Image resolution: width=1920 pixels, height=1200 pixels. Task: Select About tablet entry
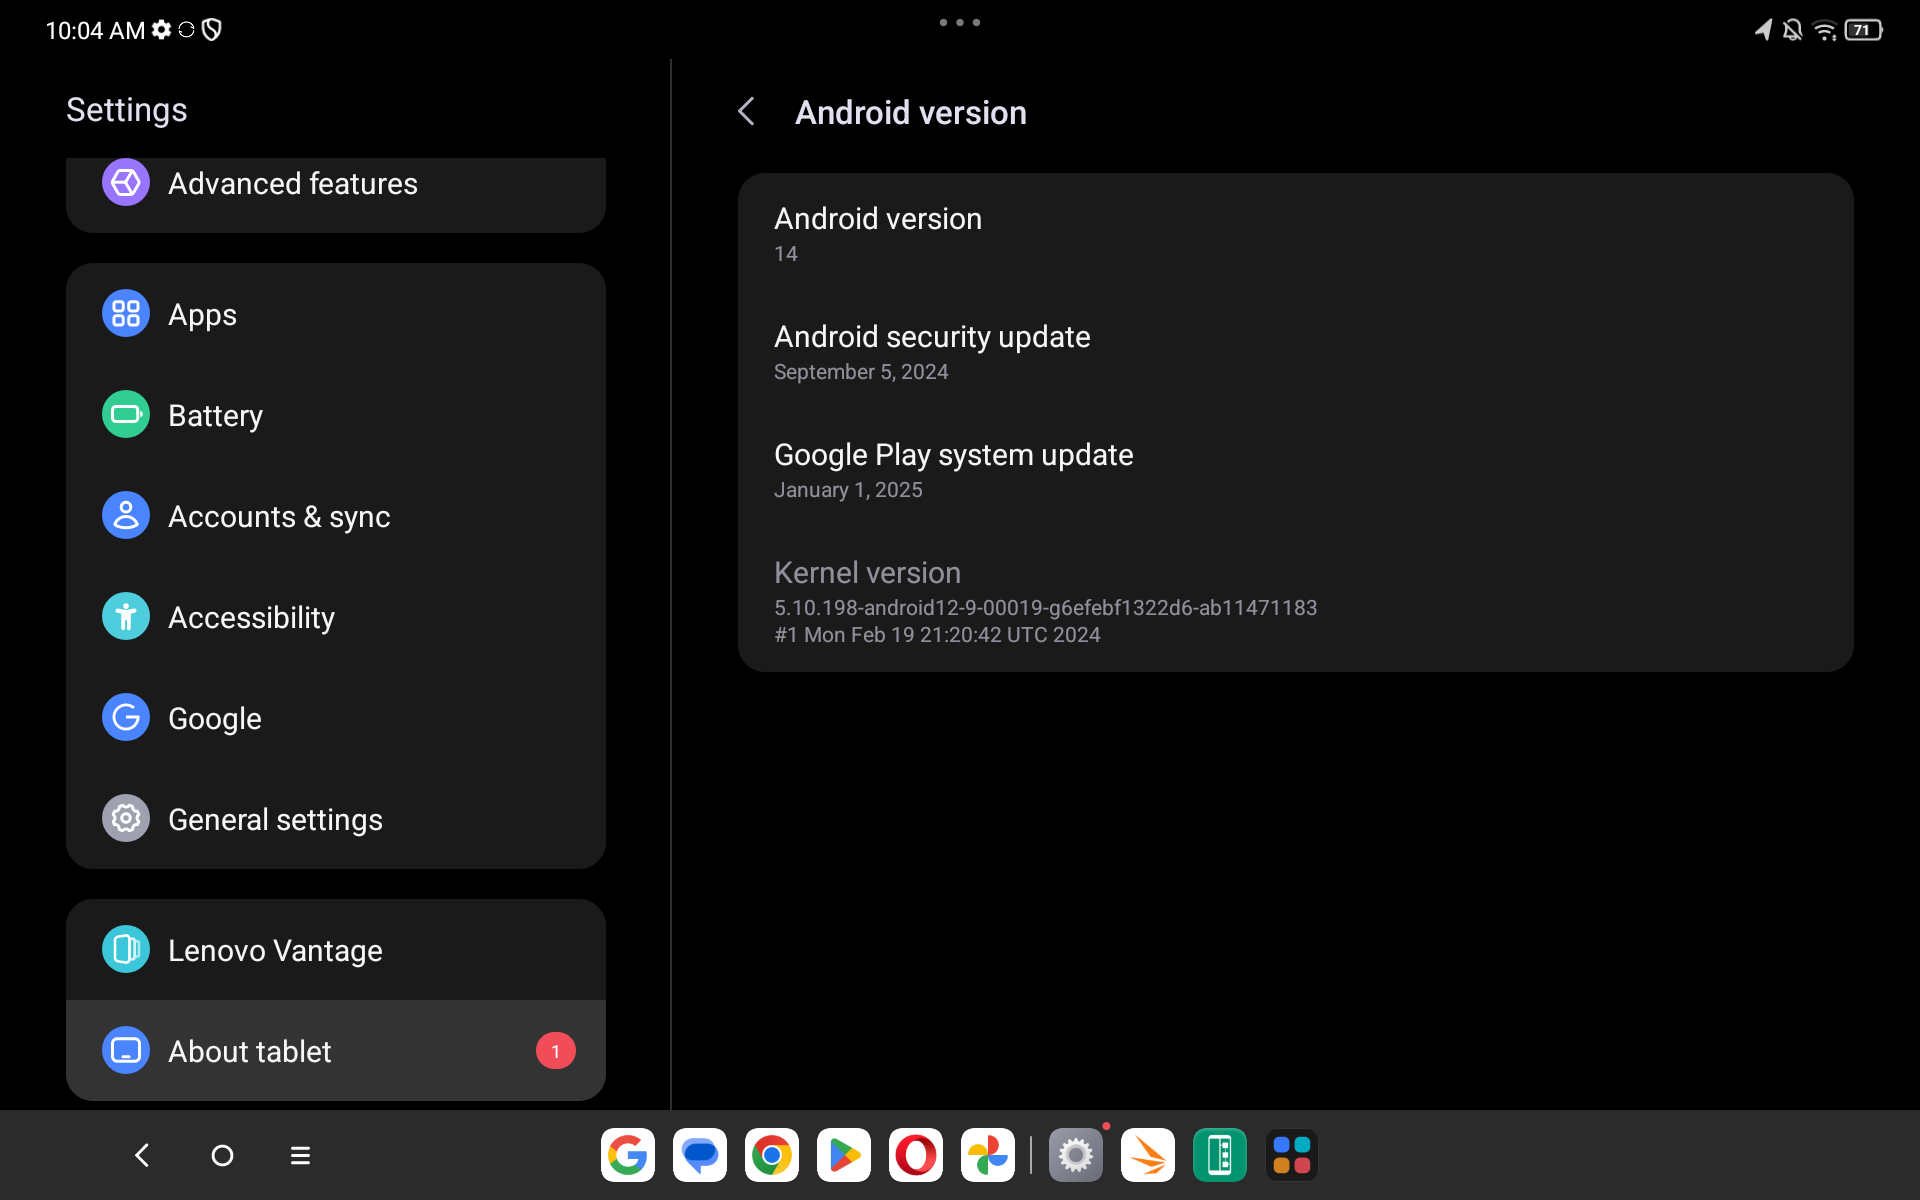pyautogui.click(x=336, y=1051)
